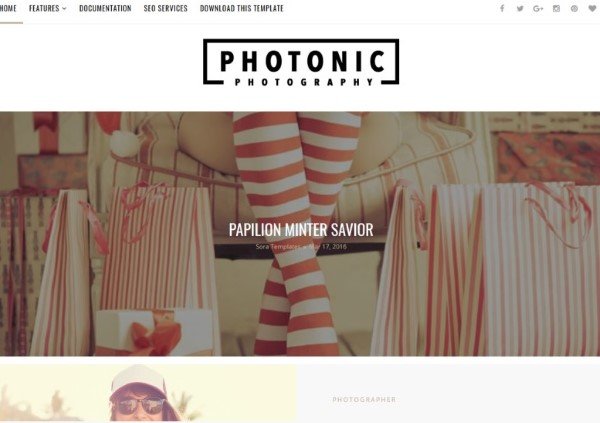Screen dimensions: 600x423
Task: Open the Documentation menu item
Action: click(105, 8)
